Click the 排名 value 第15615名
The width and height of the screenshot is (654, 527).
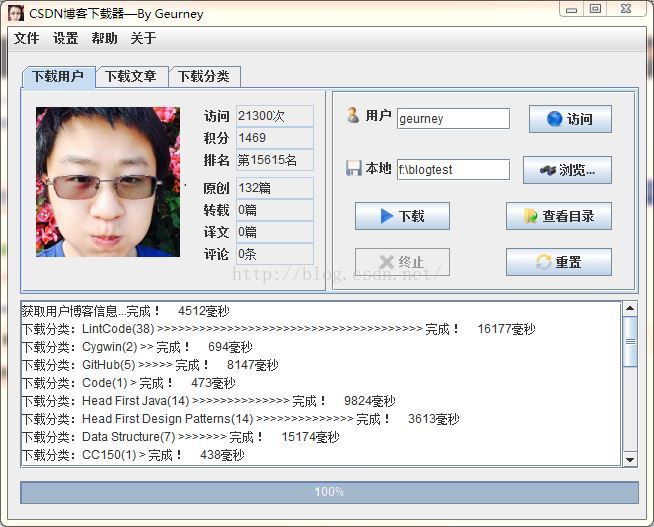274,160
